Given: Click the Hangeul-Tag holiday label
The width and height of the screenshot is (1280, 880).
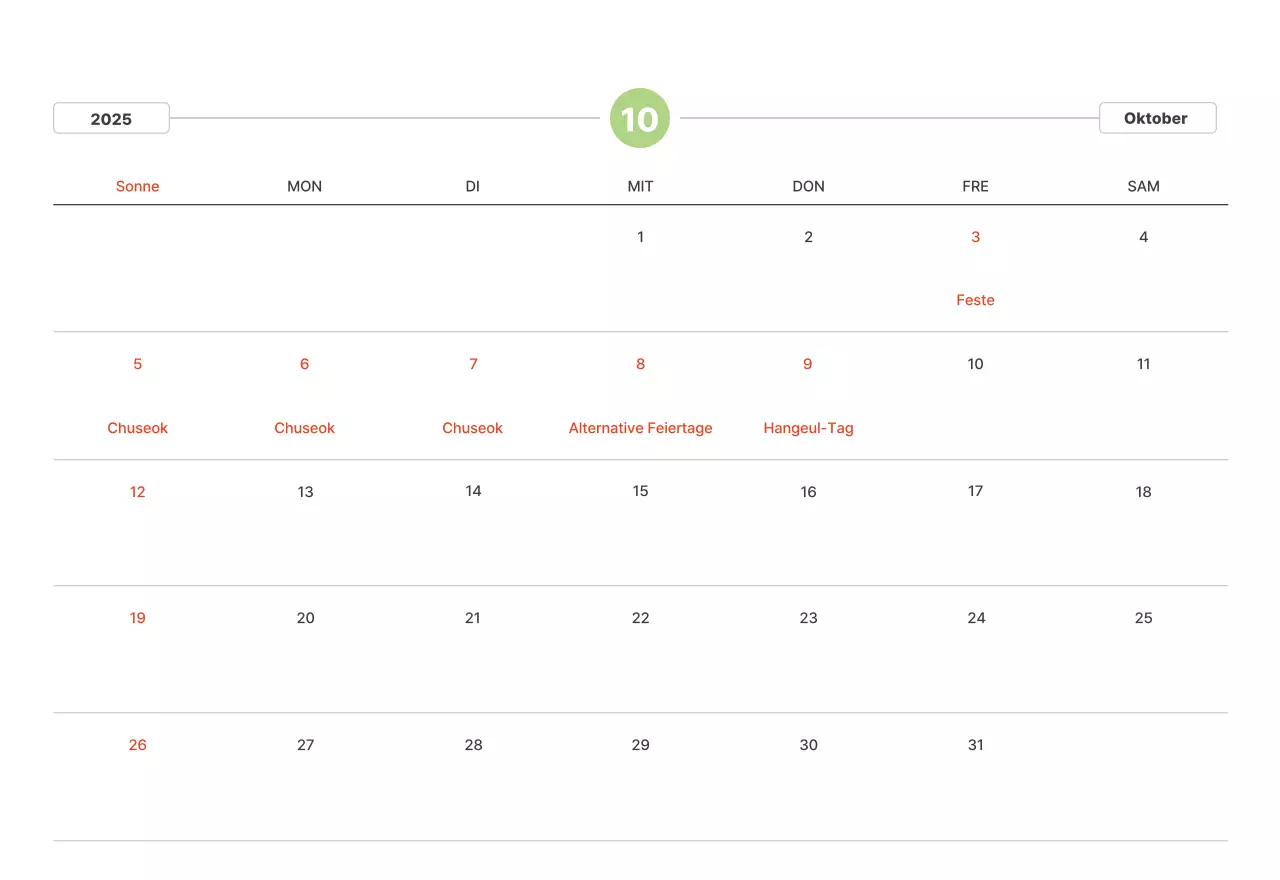Looking at the screenshot, I should pos(808,428).
